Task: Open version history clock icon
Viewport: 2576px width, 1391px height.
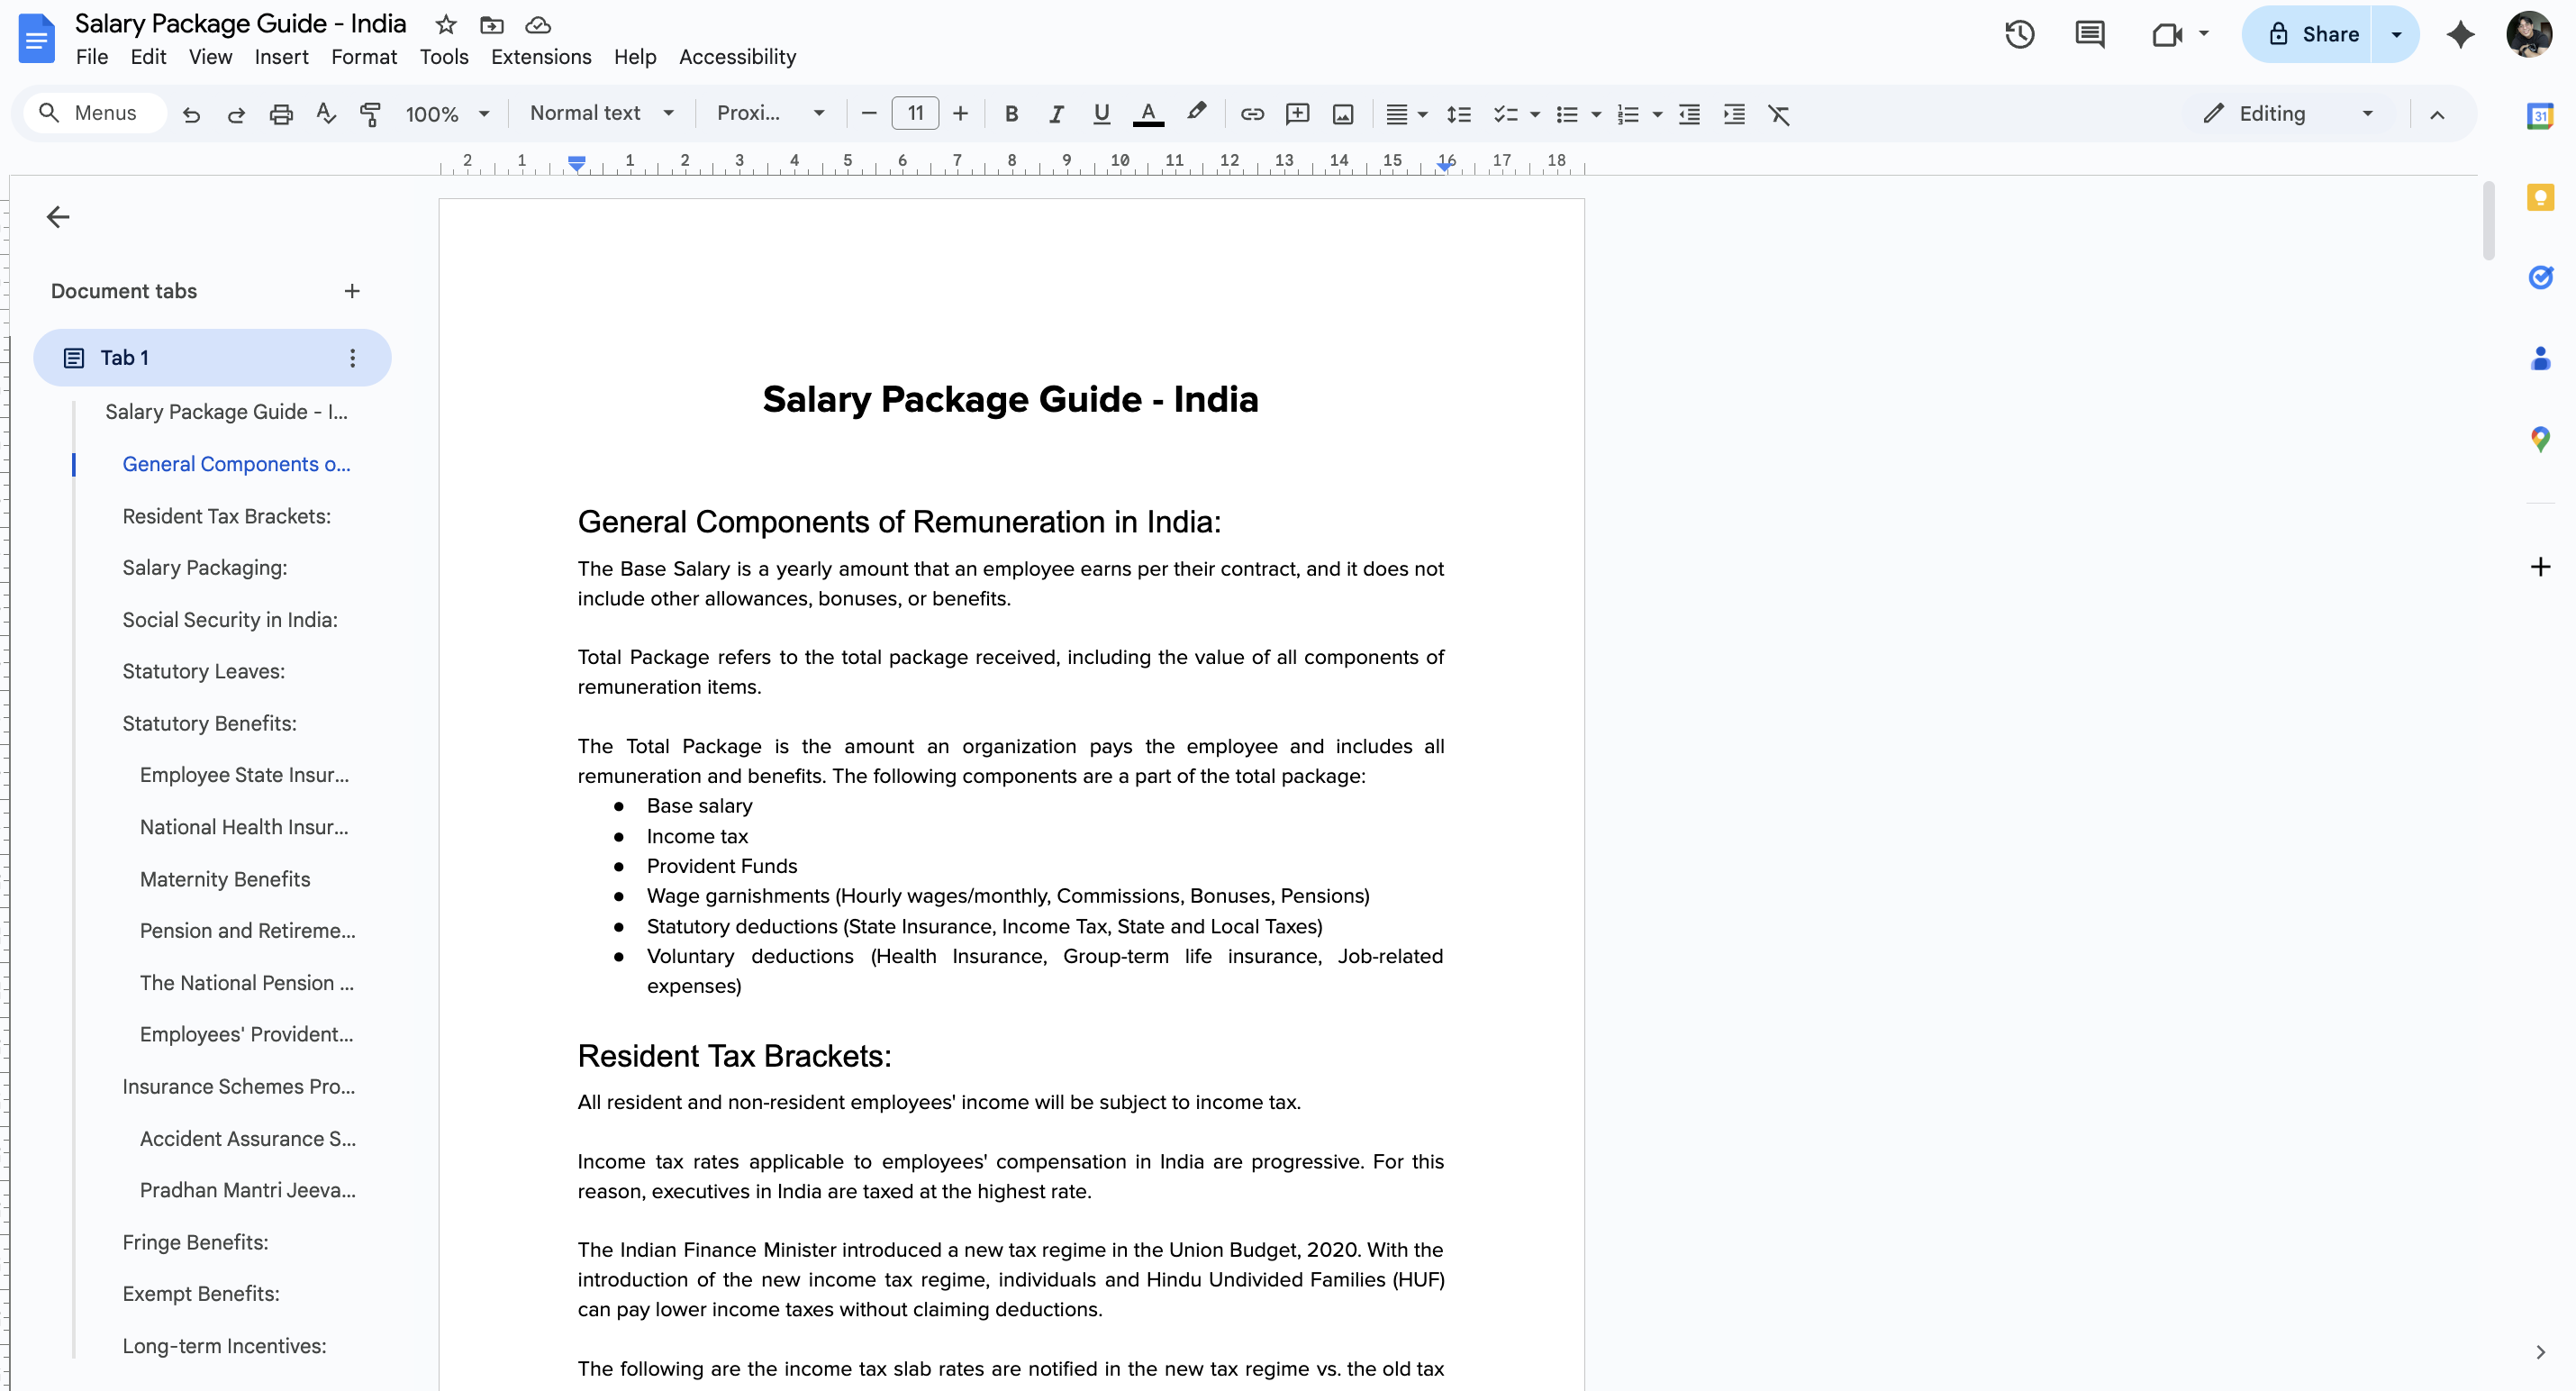Action: coord(2019,34)
